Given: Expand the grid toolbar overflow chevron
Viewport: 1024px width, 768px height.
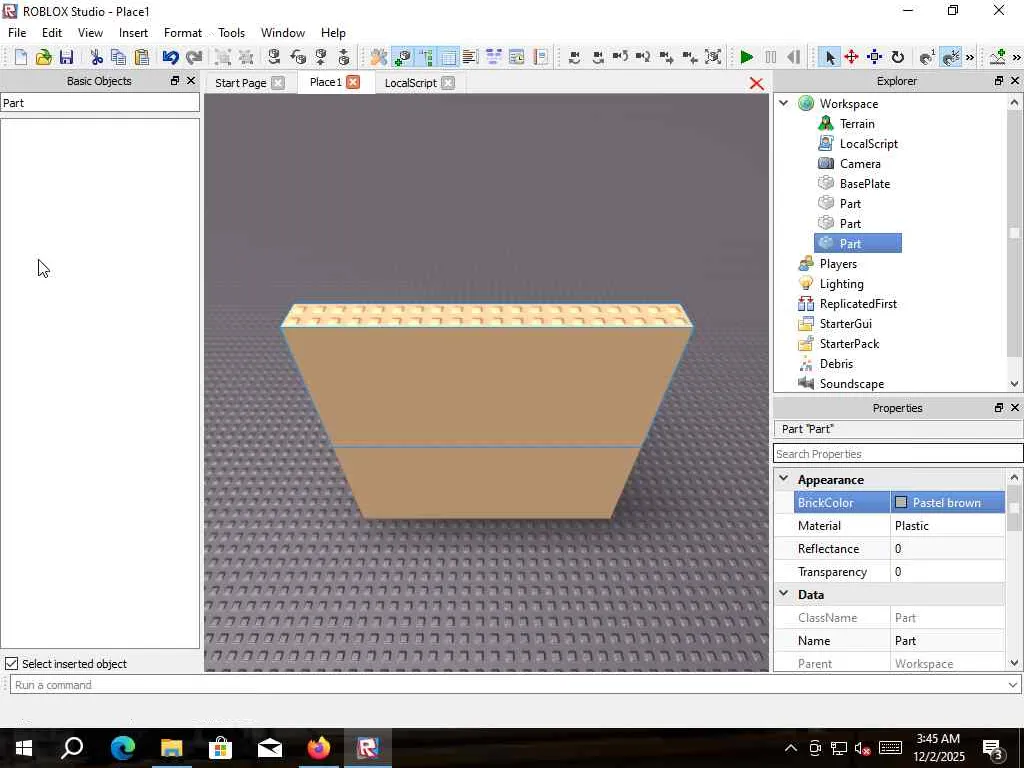Looking at the screenshot, I should tap(970, 57).
